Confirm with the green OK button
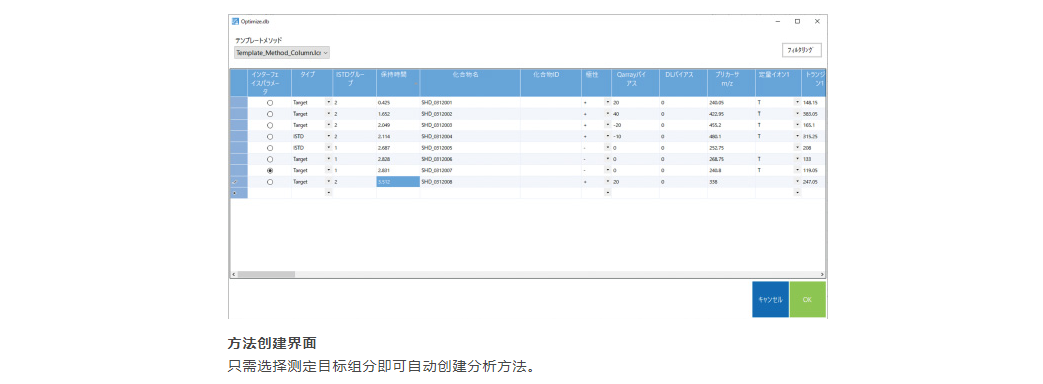1043x384 pixels. pyautogui.click(x=808, y=299)
